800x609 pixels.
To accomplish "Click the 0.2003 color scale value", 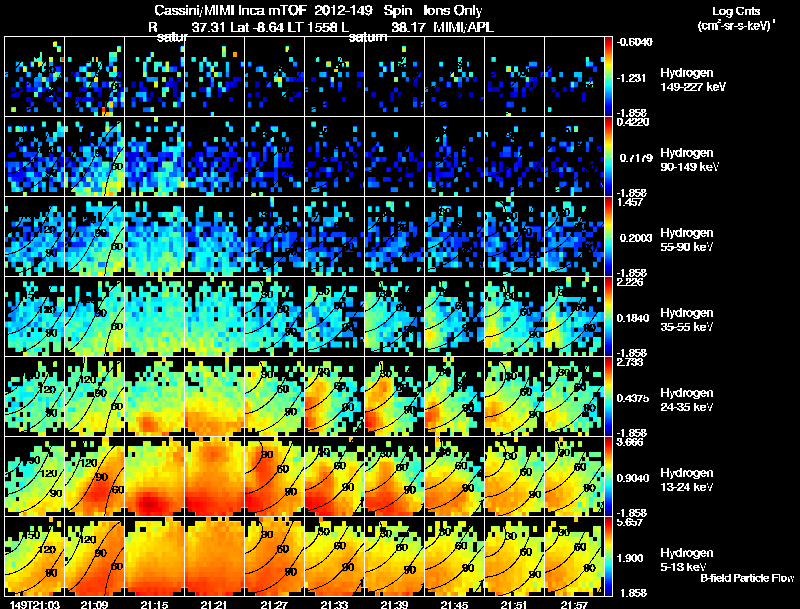I will click(x=636, y=238).
